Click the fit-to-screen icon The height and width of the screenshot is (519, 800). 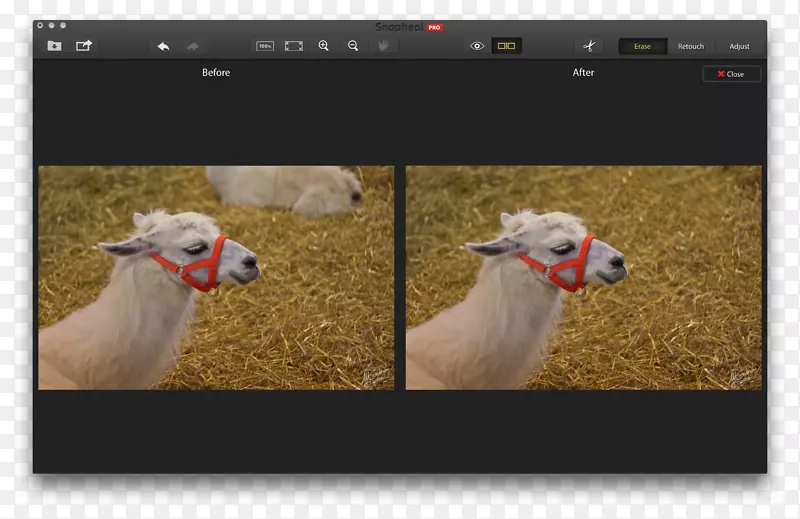[294, 46]
